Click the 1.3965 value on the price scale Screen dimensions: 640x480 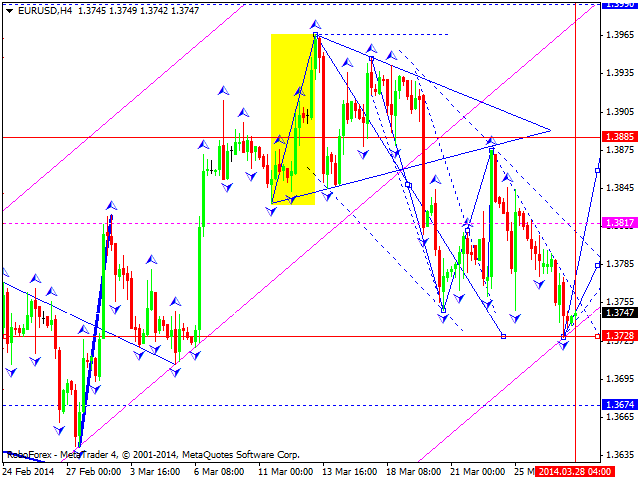pyautogui.click(x=621, y=35)
